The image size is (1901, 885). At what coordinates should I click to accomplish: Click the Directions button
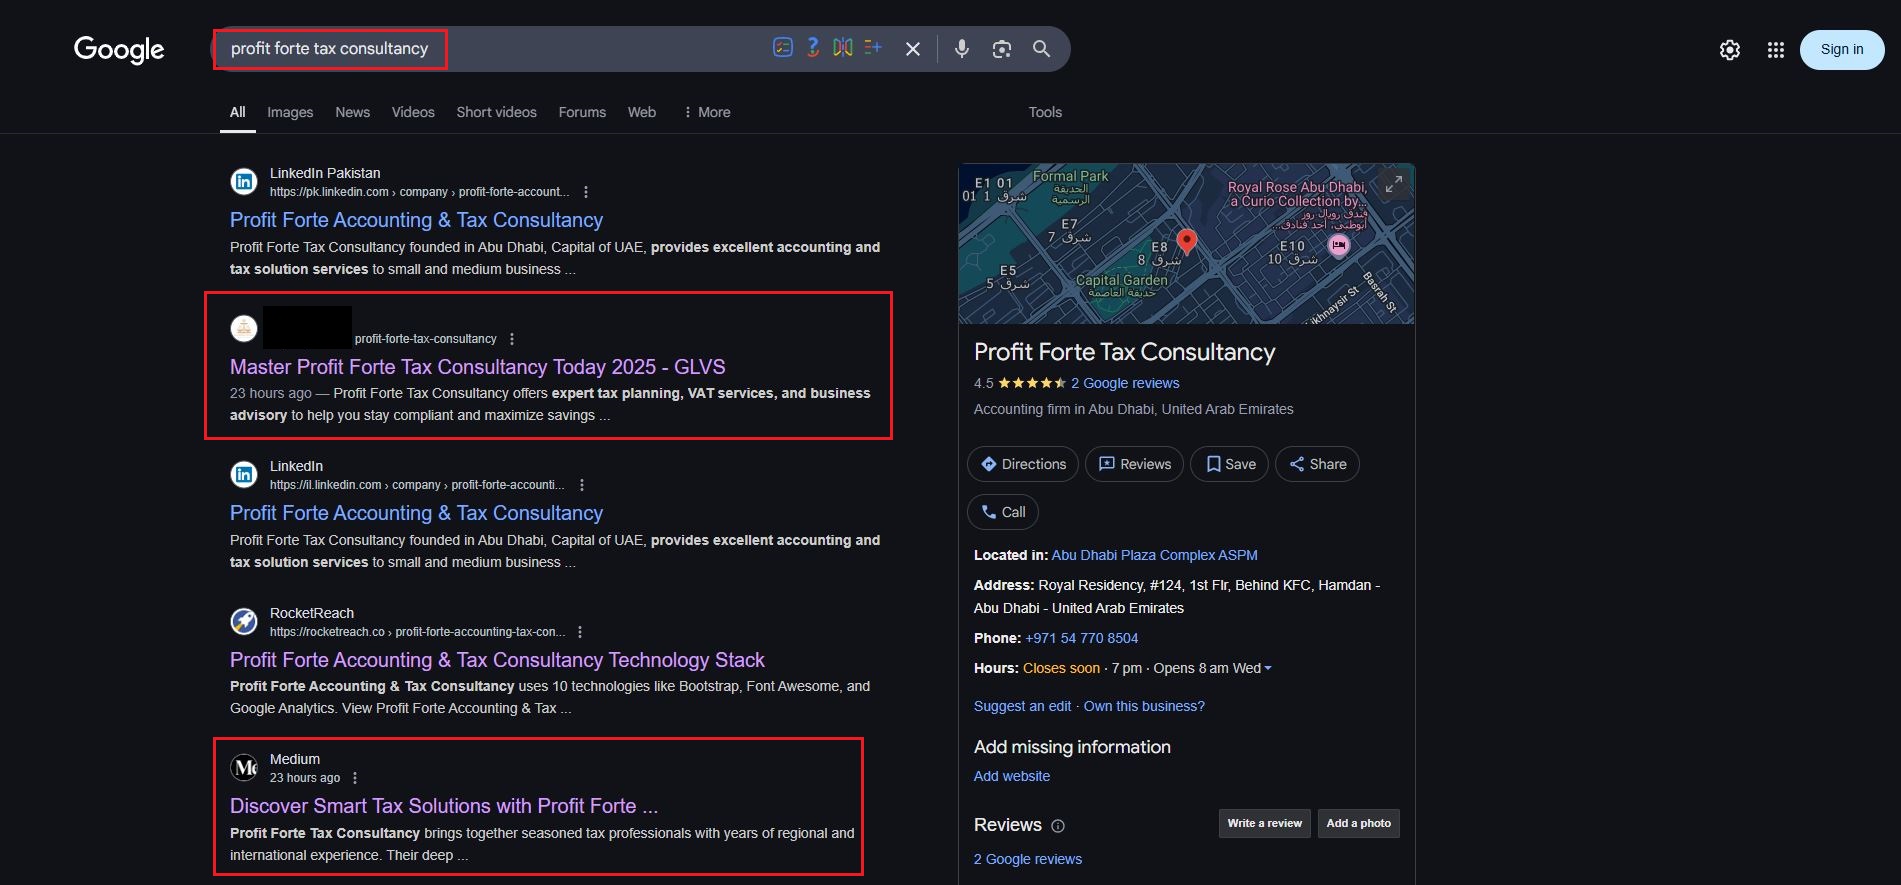1022,464
